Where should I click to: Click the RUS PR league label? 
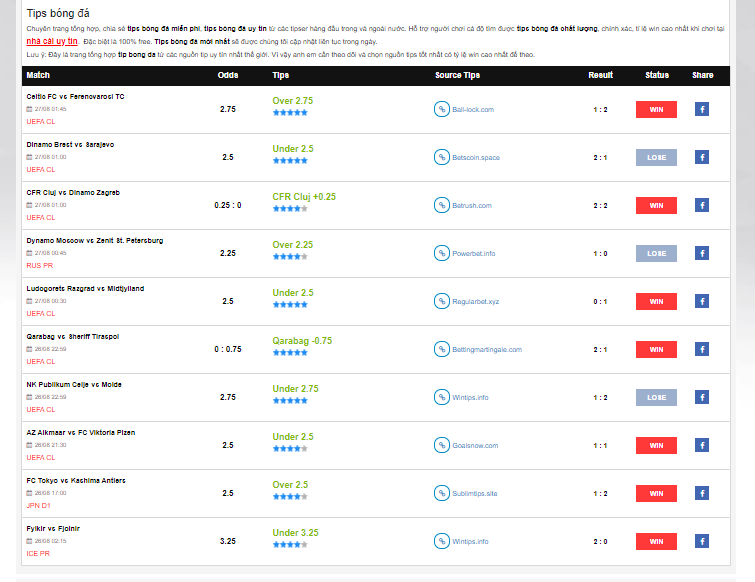pyautogui.click(x=39, y=266)
